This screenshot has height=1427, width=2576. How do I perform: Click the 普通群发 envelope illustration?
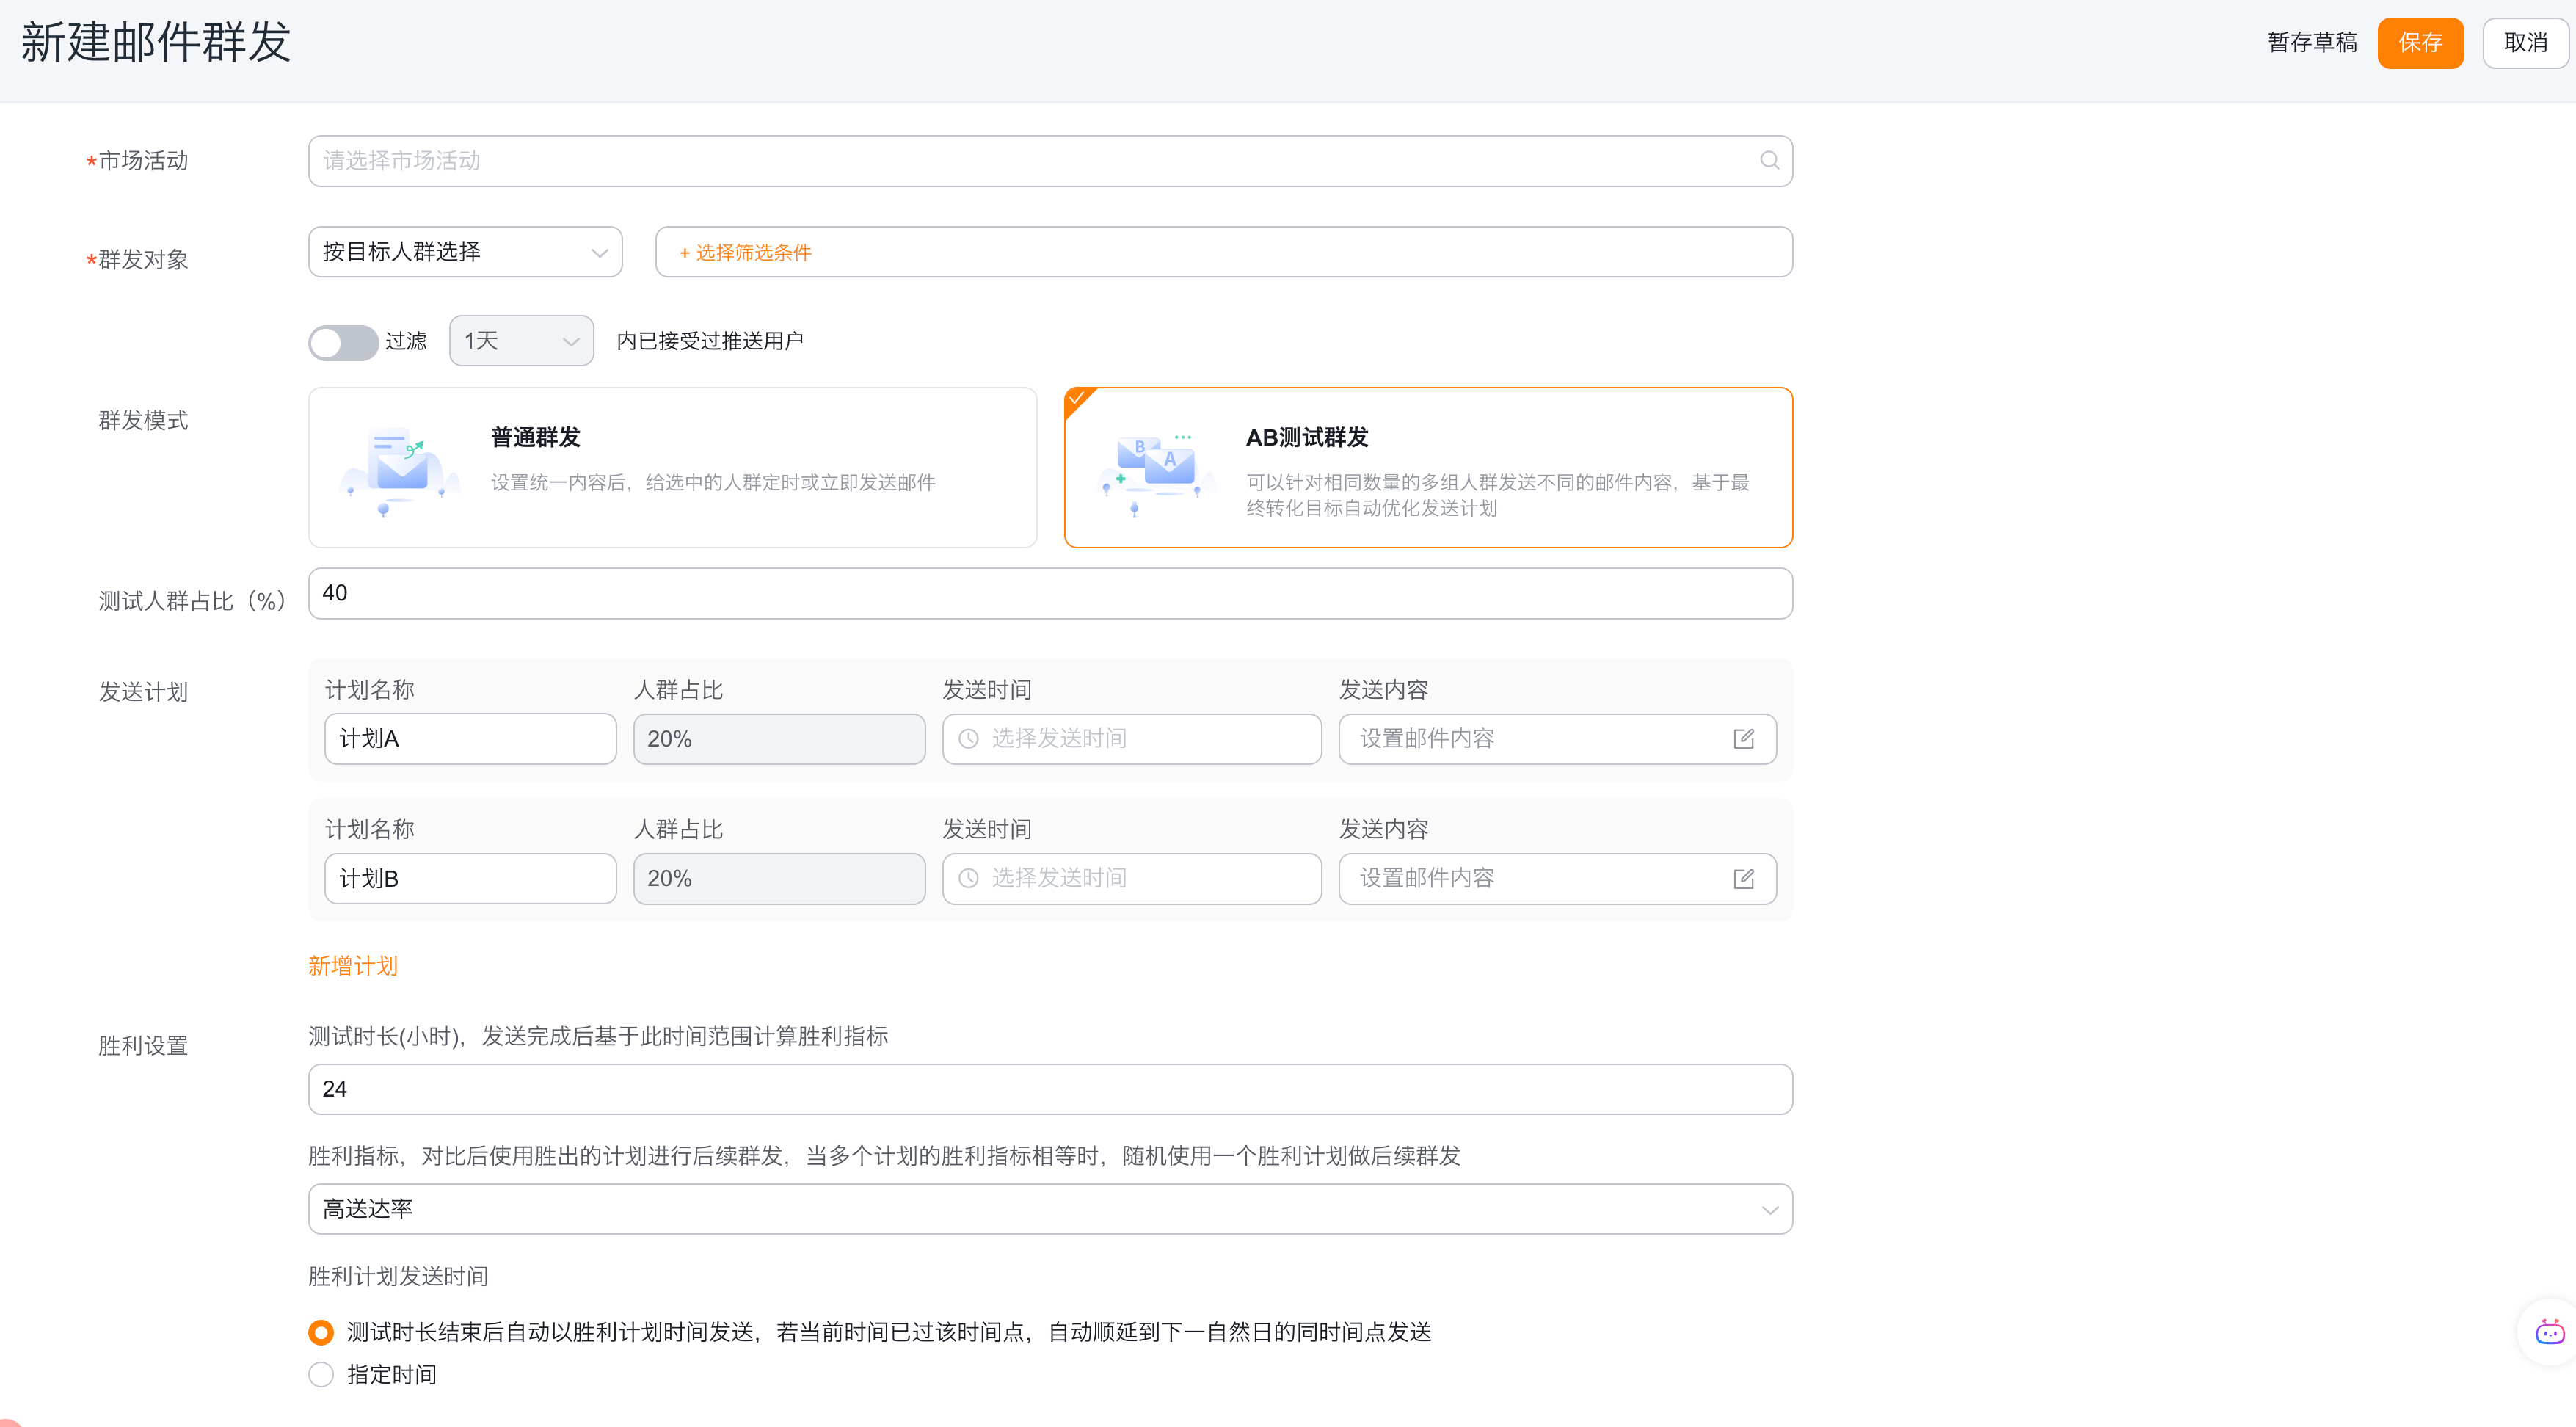tap(402, 468)
